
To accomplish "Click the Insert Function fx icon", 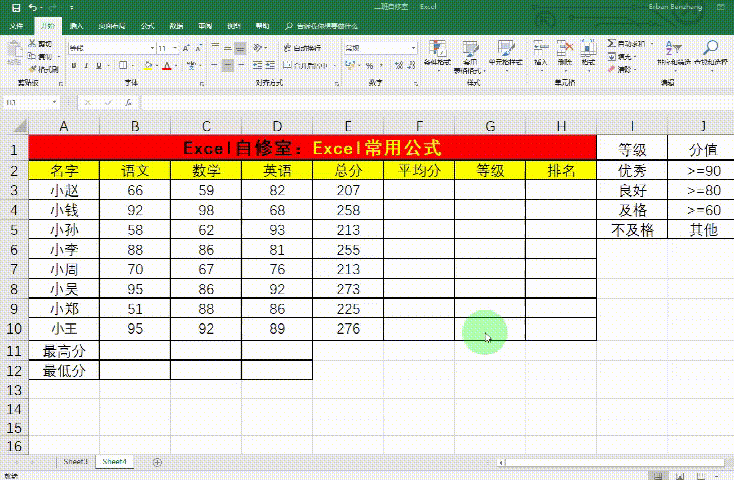I will point(129,102).
